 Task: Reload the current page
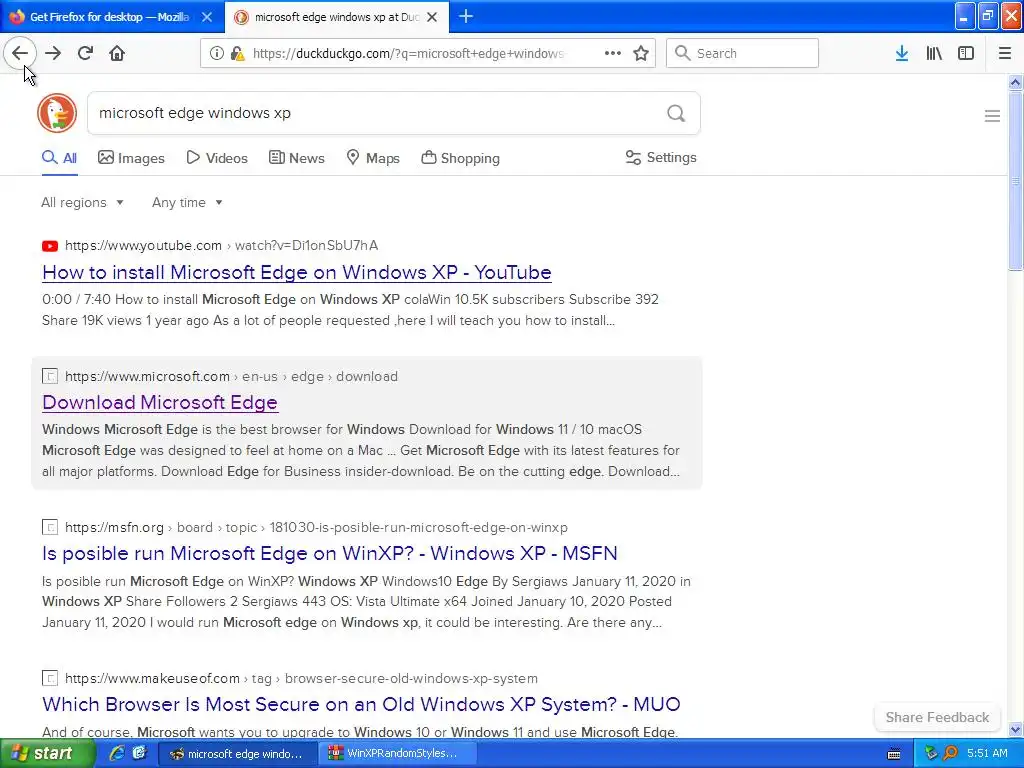pos(85,53)
